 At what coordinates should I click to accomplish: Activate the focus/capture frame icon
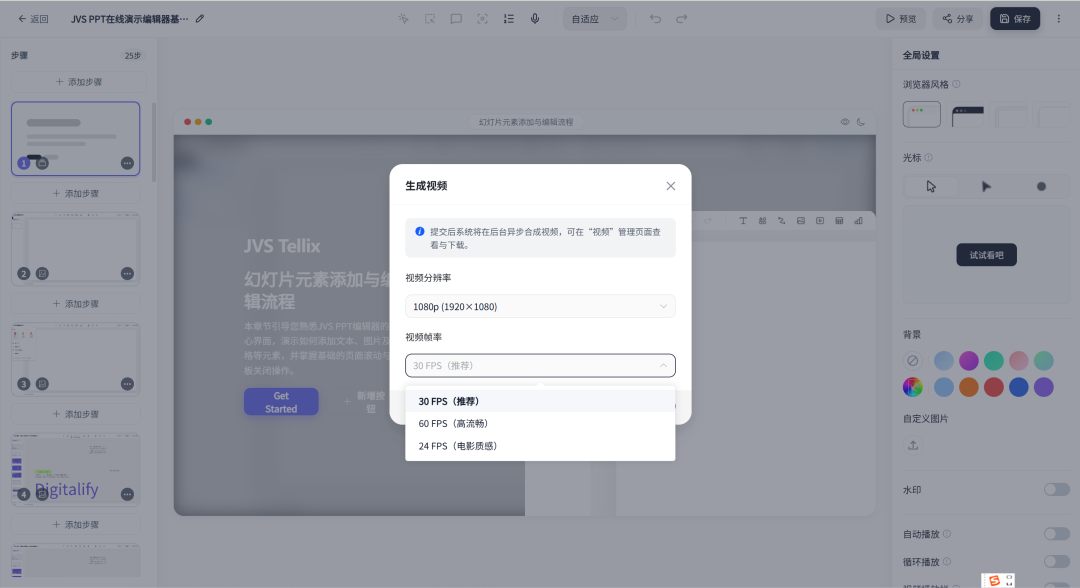pos(482,19)
